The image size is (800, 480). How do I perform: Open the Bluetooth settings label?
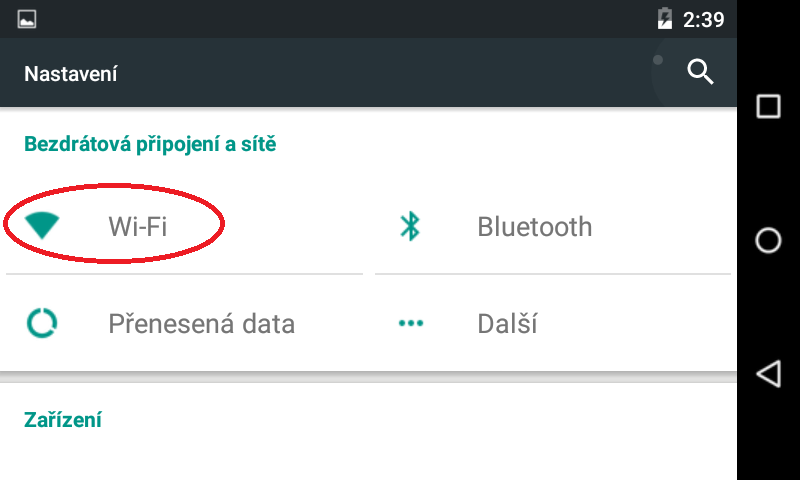534,226
